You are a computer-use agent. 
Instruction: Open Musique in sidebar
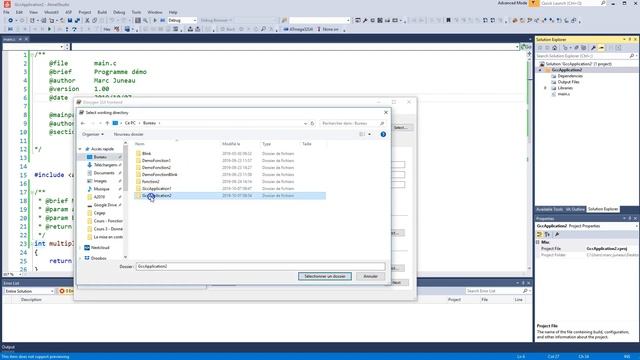coord(101,189)
